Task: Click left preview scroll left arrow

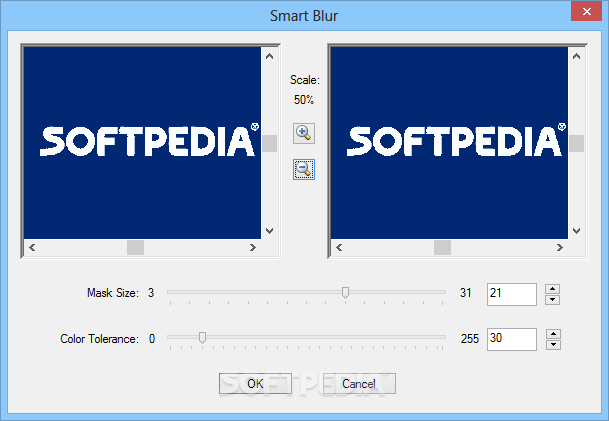Action: tap(32, 247)
